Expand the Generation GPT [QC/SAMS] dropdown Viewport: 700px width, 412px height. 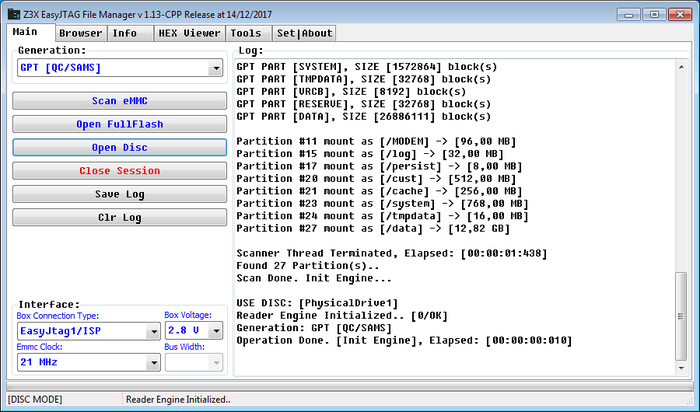click(x=215, y=68)
